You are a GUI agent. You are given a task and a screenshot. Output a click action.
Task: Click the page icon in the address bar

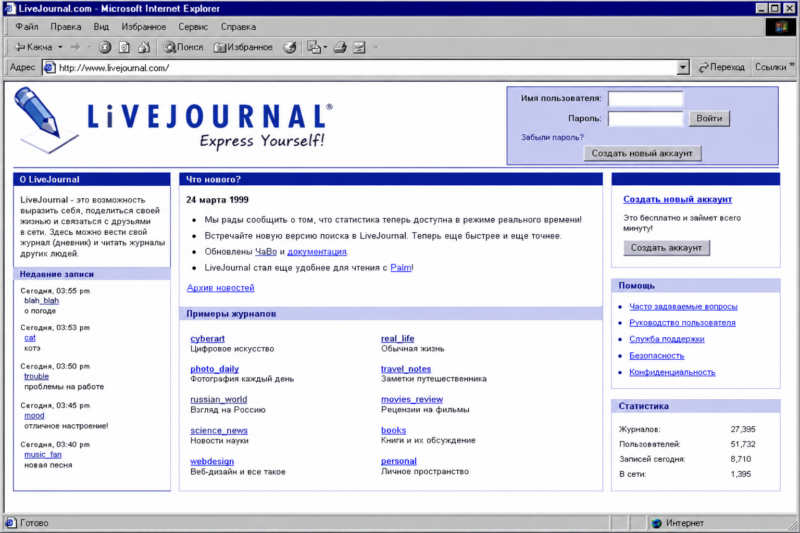click(x=49, y=67)
